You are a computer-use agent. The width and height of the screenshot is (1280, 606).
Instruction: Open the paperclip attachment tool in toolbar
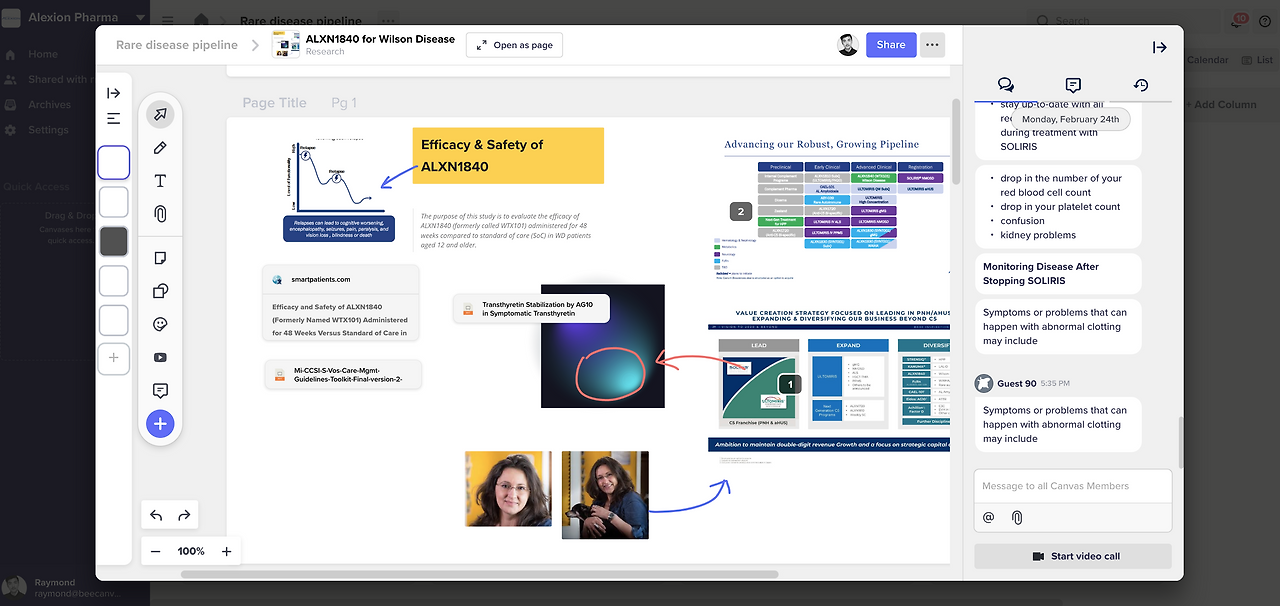160,213
